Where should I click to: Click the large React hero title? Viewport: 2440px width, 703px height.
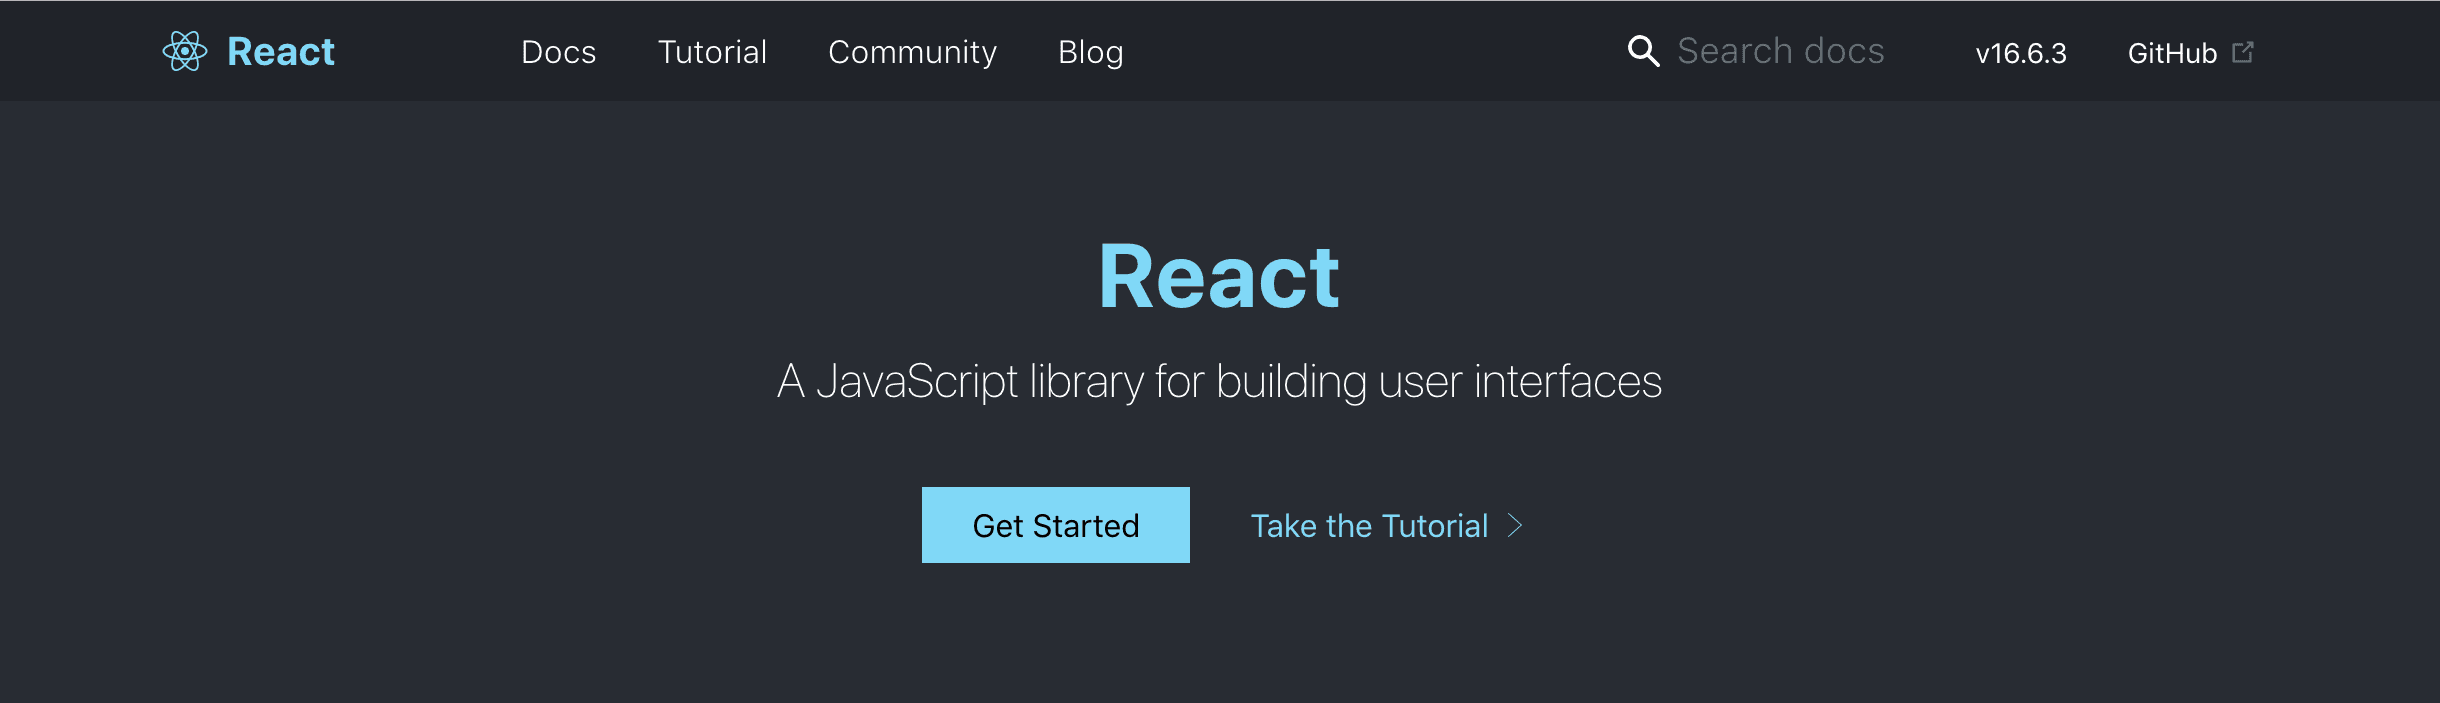point(1219,277)
